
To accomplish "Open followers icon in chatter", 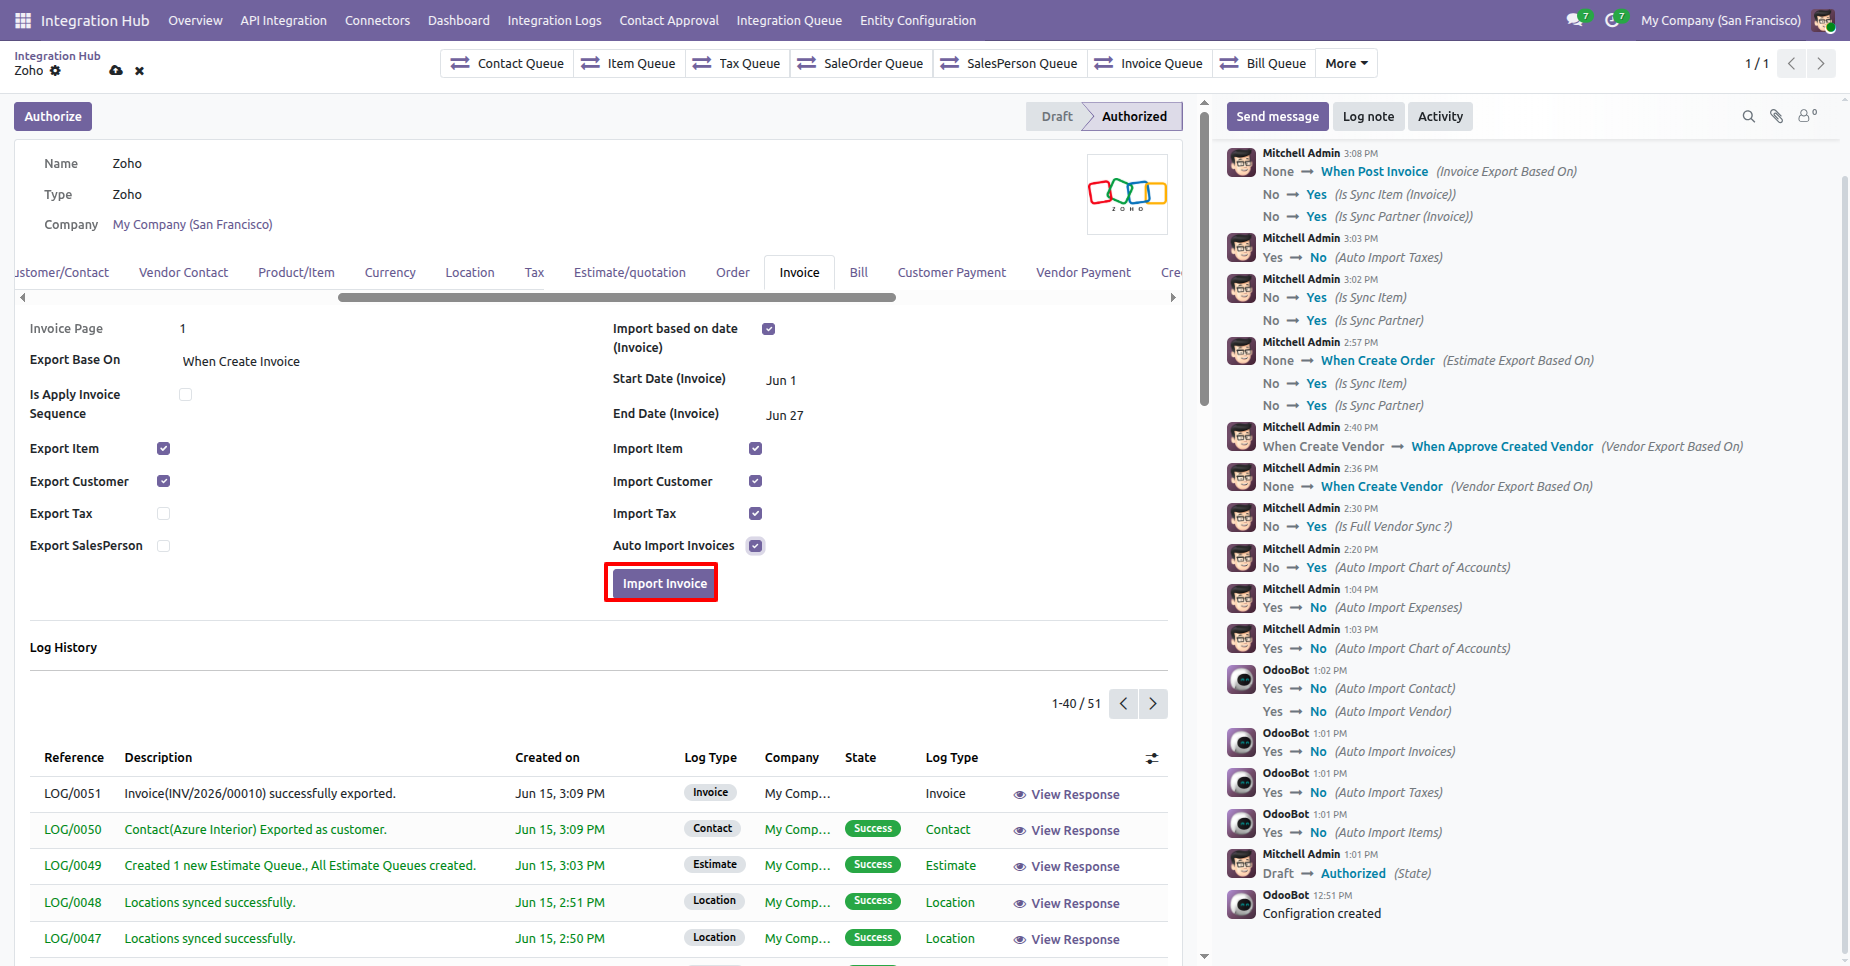I will pos(1807,116).
